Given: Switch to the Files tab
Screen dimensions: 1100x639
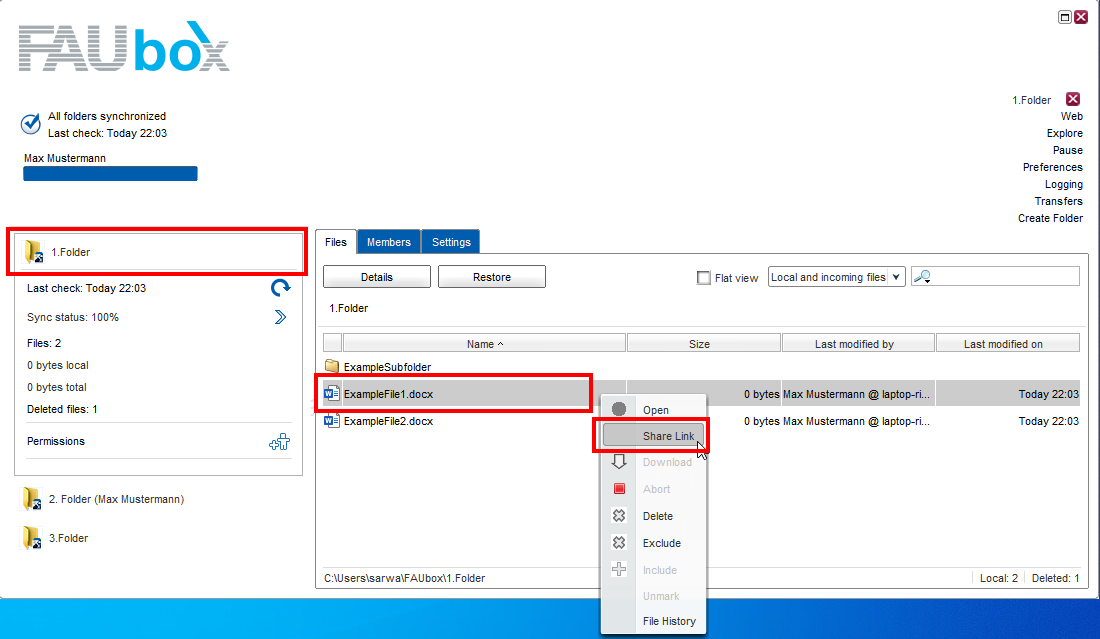Looking at the screenshot, I should (335, 242).
